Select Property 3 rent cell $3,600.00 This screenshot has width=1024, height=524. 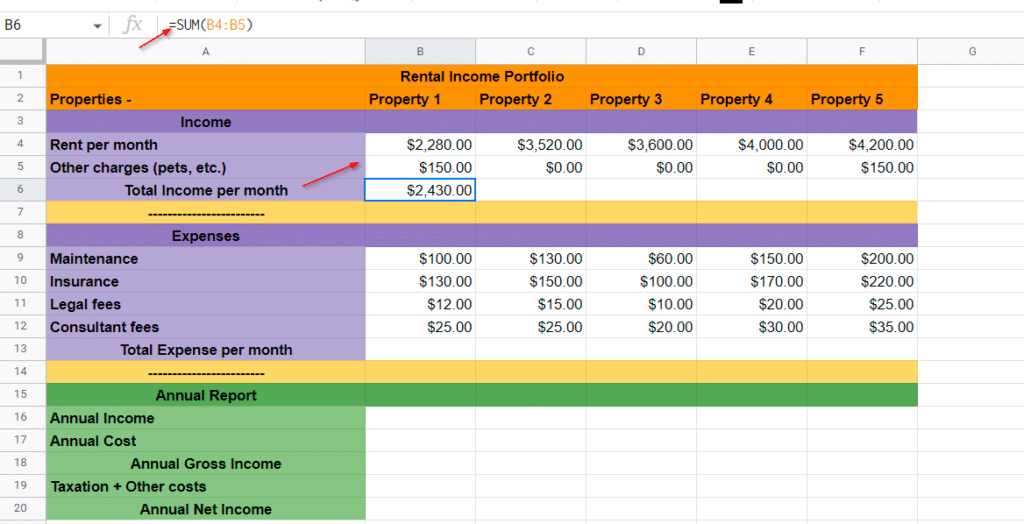(x=641, y=145)
